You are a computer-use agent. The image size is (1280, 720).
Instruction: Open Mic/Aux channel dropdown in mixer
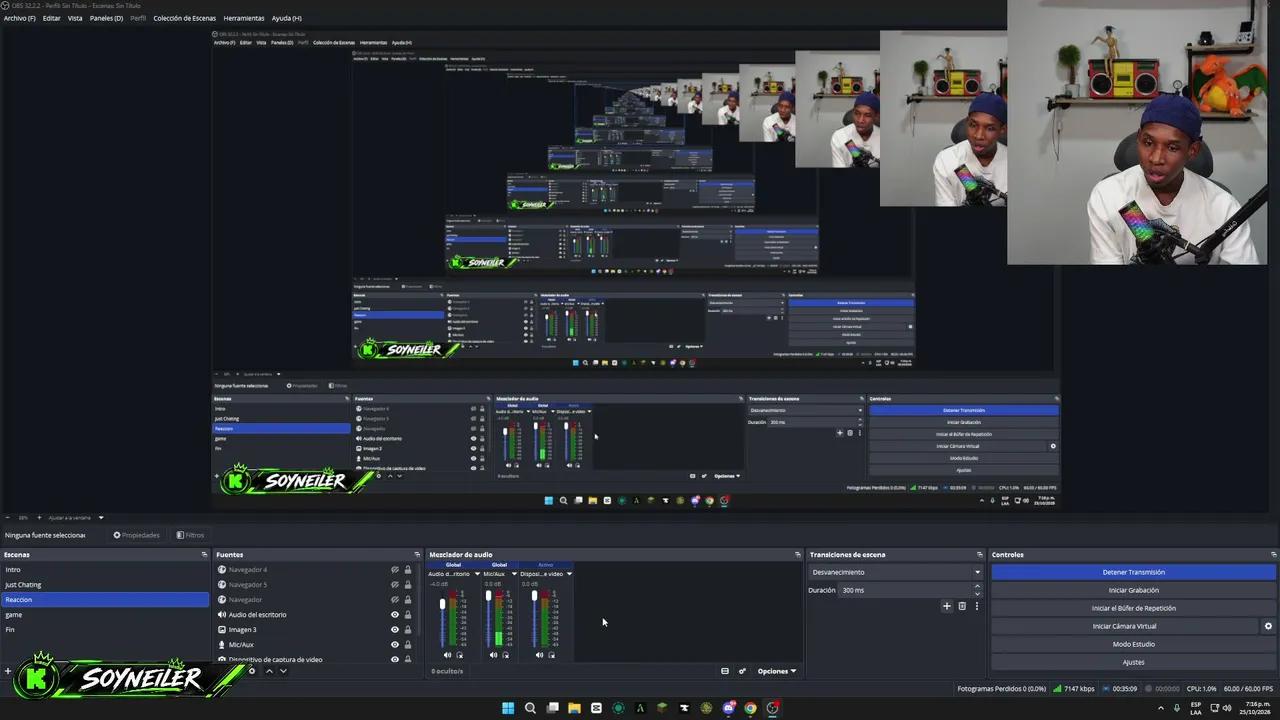[515, 574]
